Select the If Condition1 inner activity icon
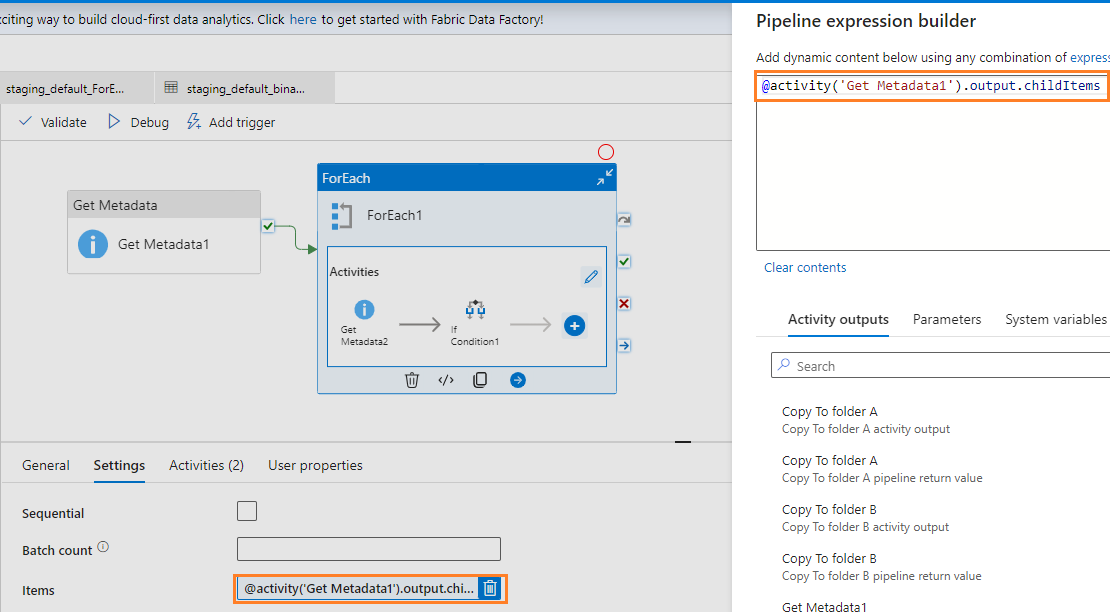1110x612 pixels. click(475, 309)
